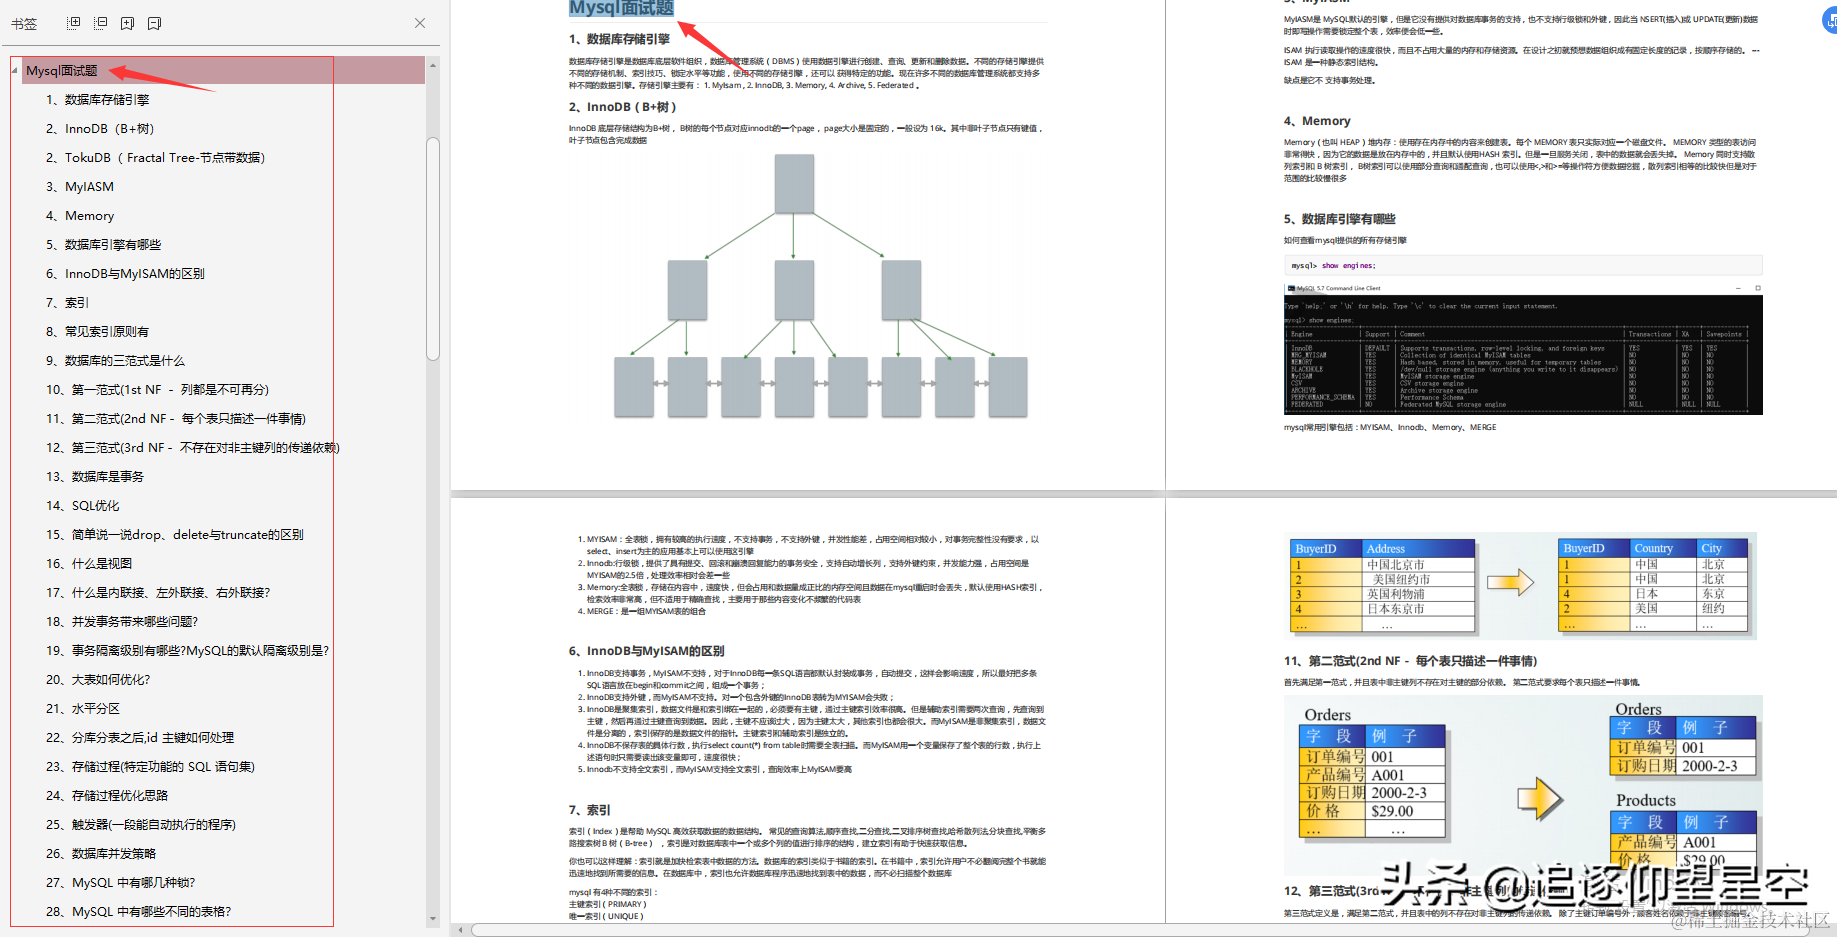Open bookmark 26、数据库并发策略
Viewport: 1837px width, 937px height.
coord(101,853)
